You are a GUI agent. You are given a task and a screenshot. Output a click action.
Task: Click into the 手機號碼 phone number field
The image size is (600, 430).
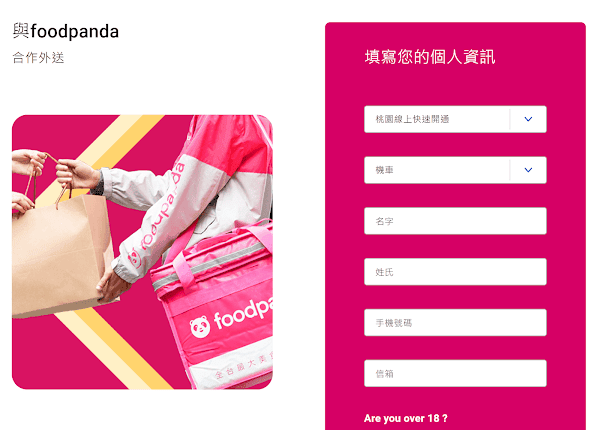(455, 322)
